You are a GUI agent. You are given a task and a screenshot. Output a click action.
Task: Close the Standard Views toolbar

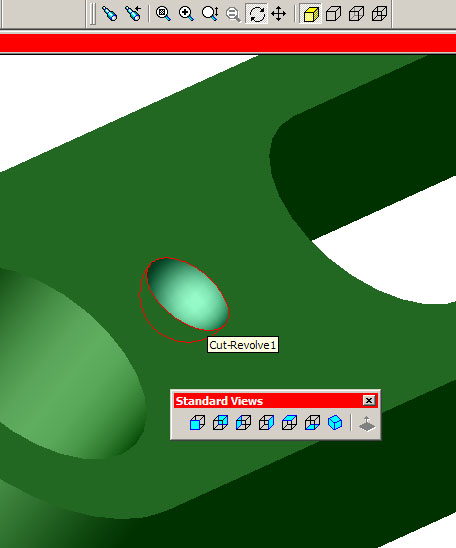(369, 400)
